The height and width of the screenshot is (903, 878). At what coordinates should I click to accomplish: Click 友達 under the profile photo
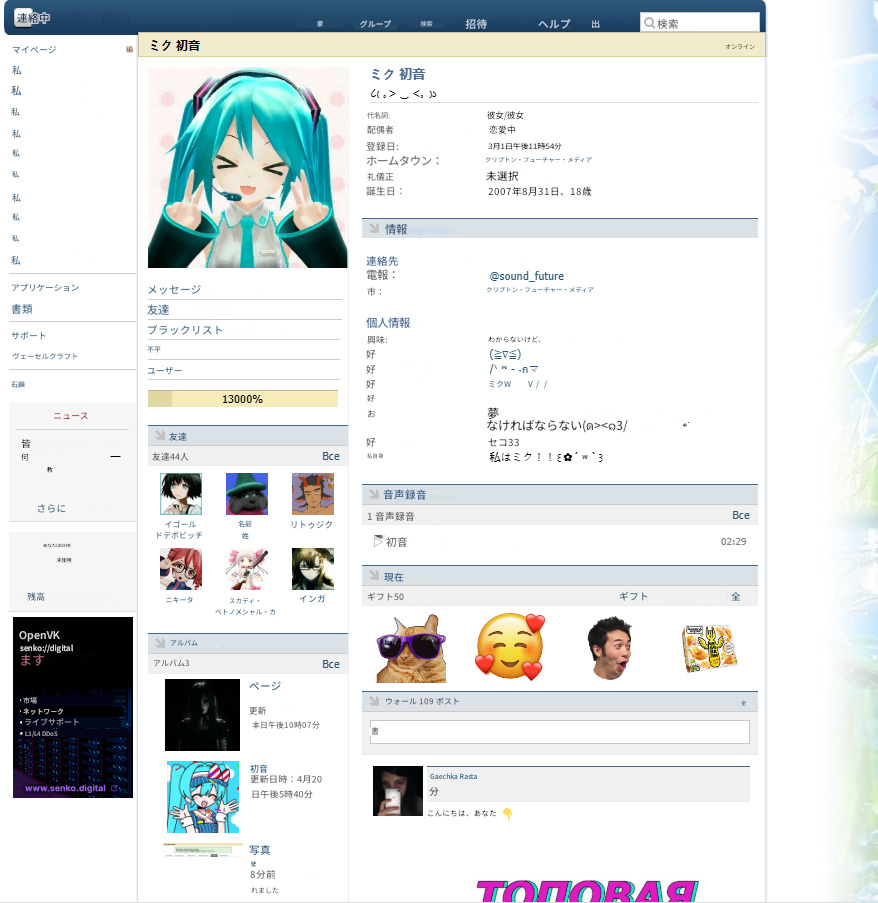coord(158,310)
